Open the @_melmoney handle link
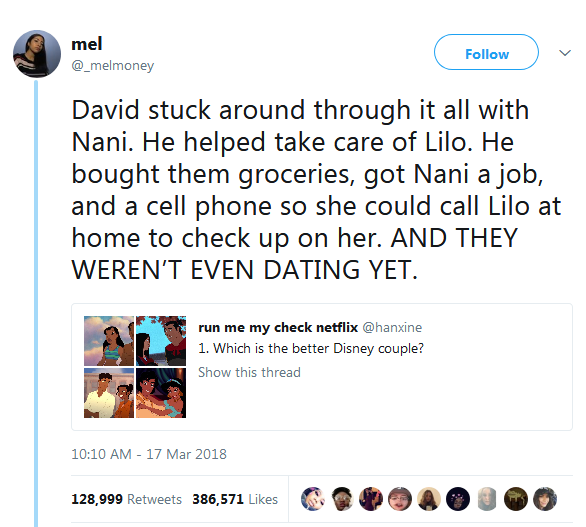This screenshot has width=586, height=527. (x=112, y=66)
